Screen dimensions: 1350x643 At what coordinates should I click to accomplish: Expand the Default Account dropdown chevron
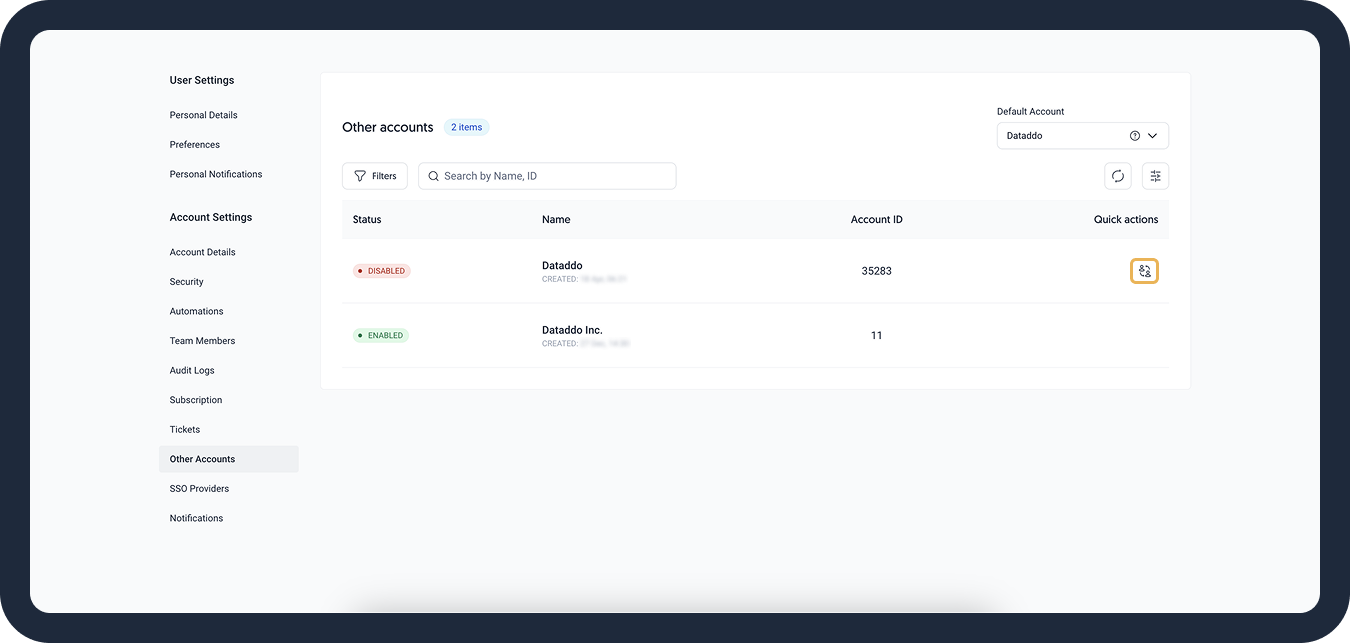click(1153, 136)
